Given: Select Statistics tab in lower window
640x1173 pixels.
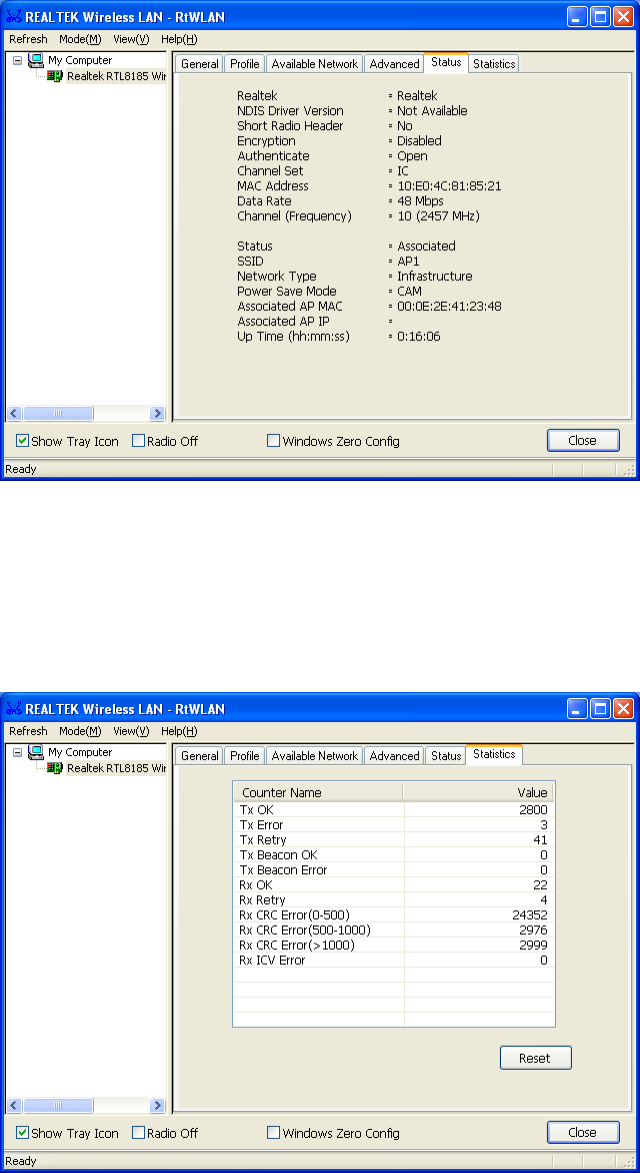Looking at the screenshot, I should 494,755.
